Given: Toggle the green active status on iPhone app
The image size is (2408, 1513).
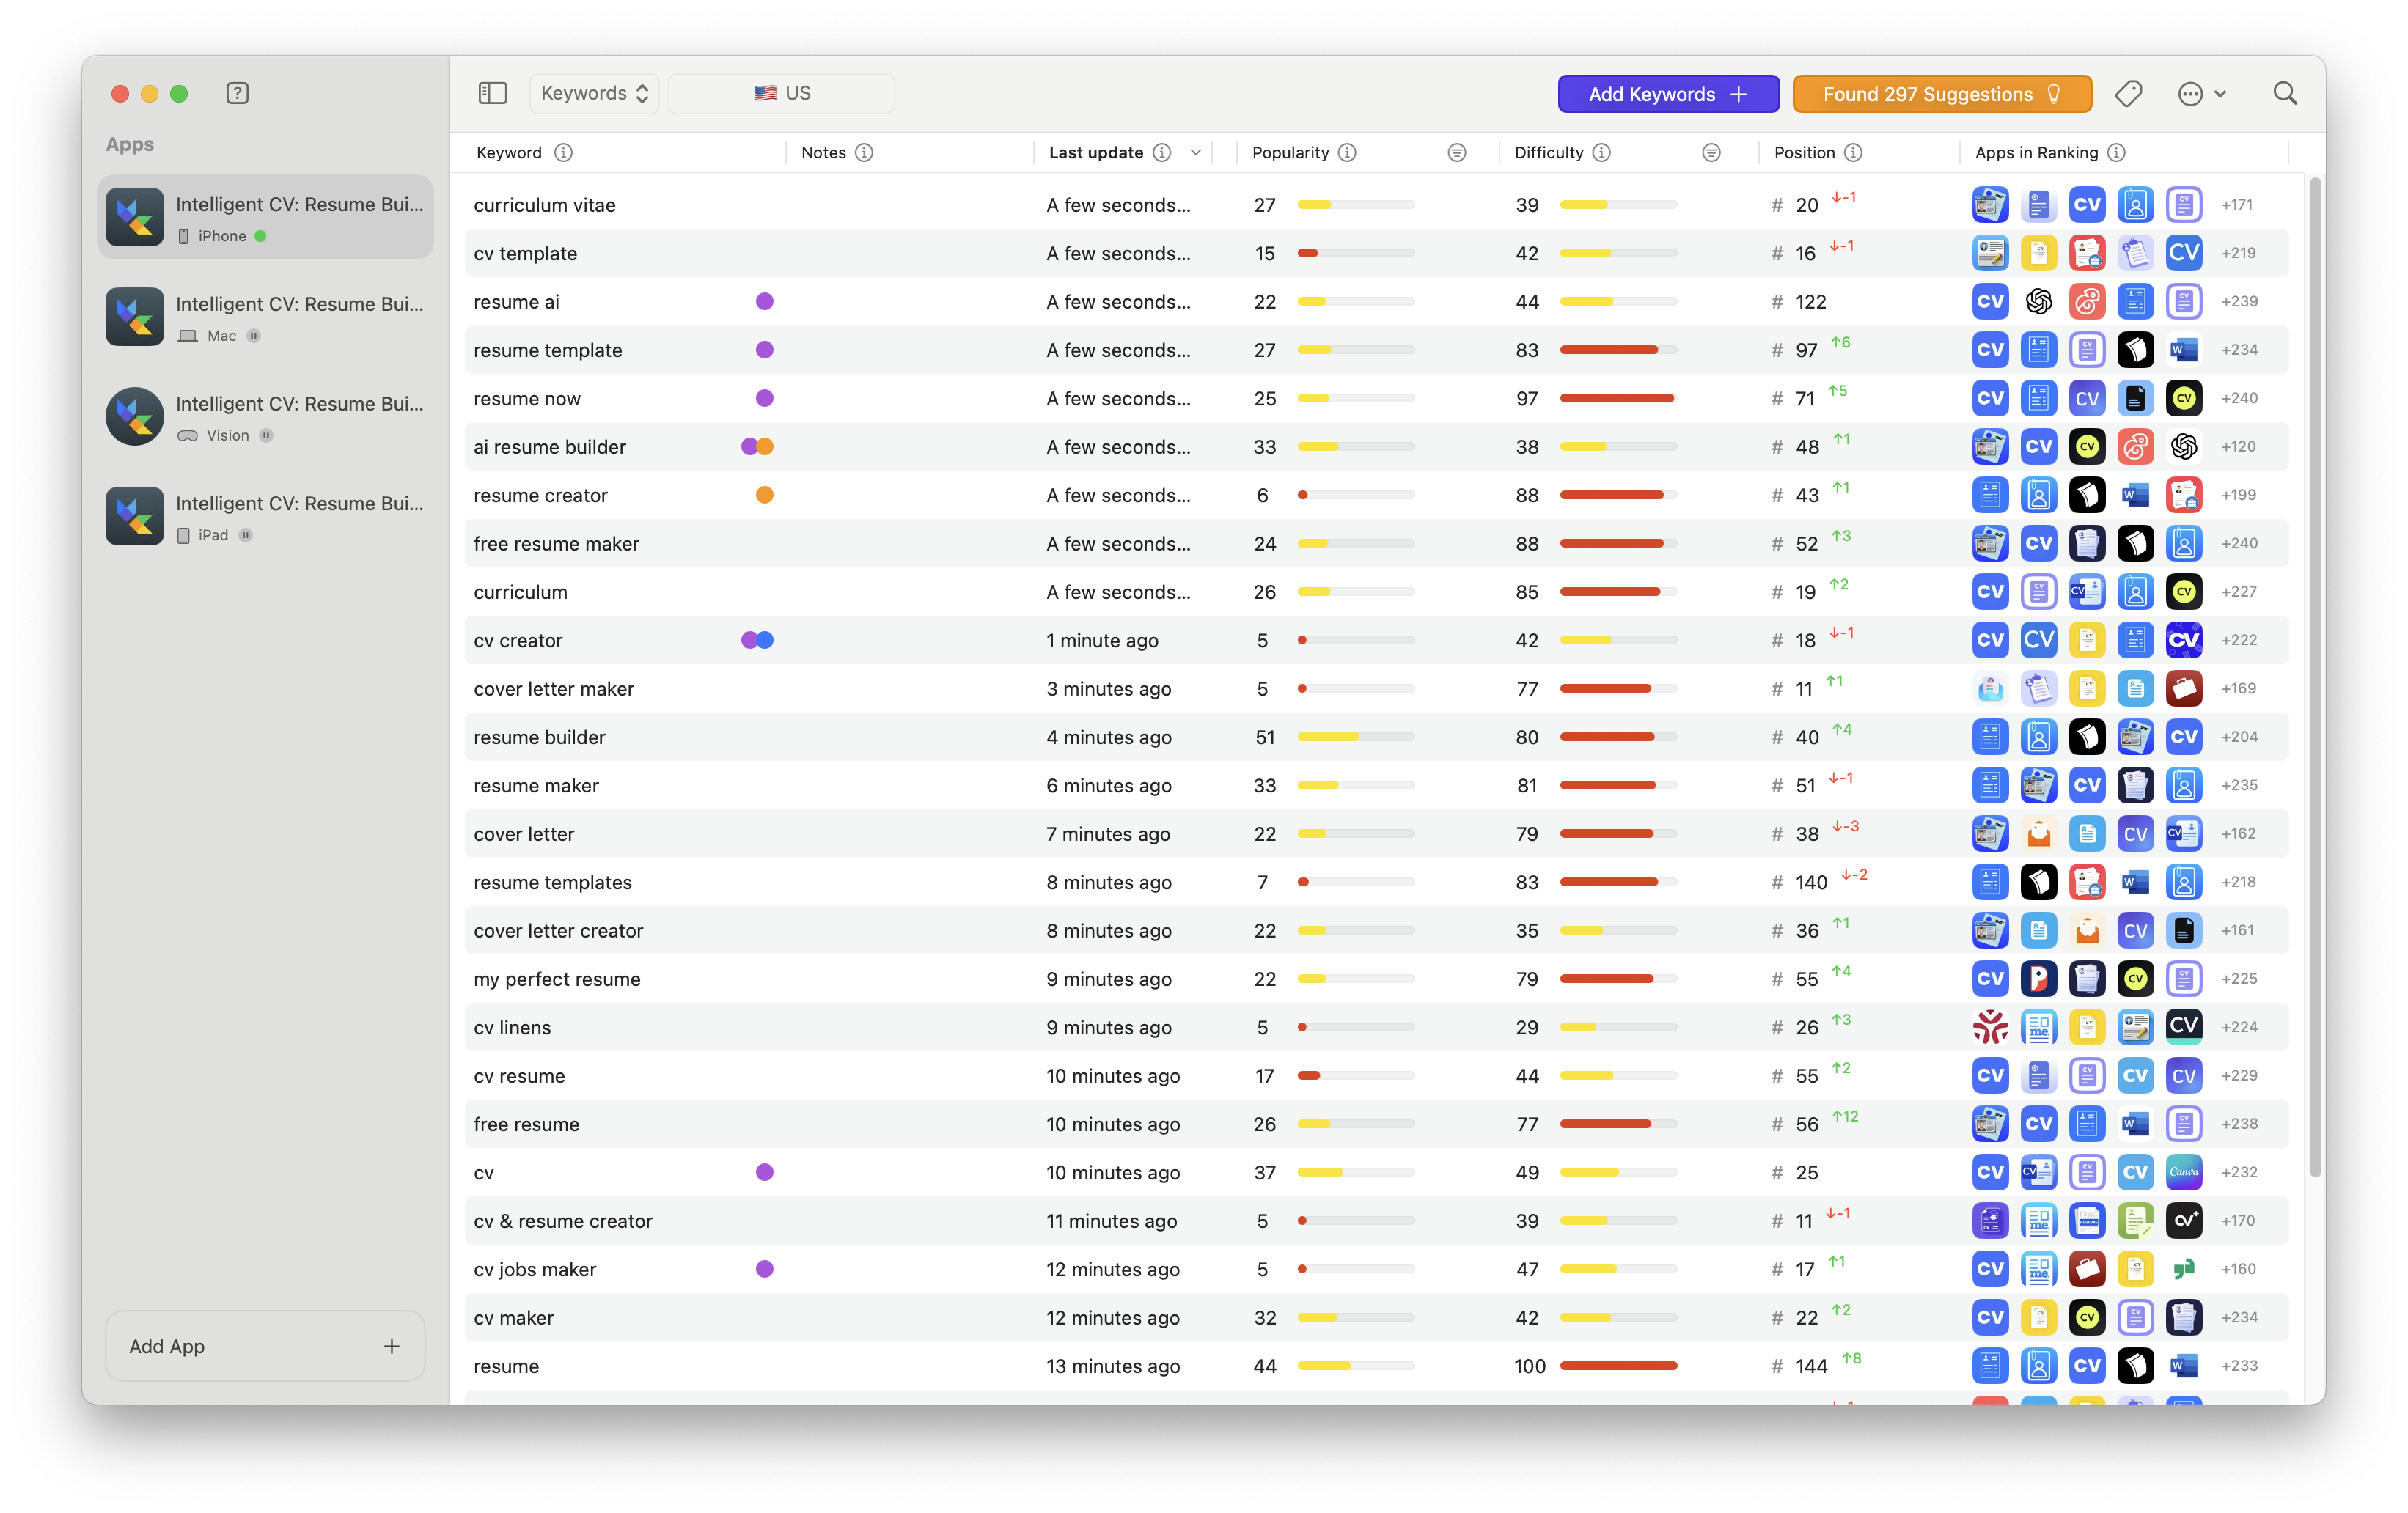Looking at the screenshot, I should pyautogui.click(x=261, y=236).
